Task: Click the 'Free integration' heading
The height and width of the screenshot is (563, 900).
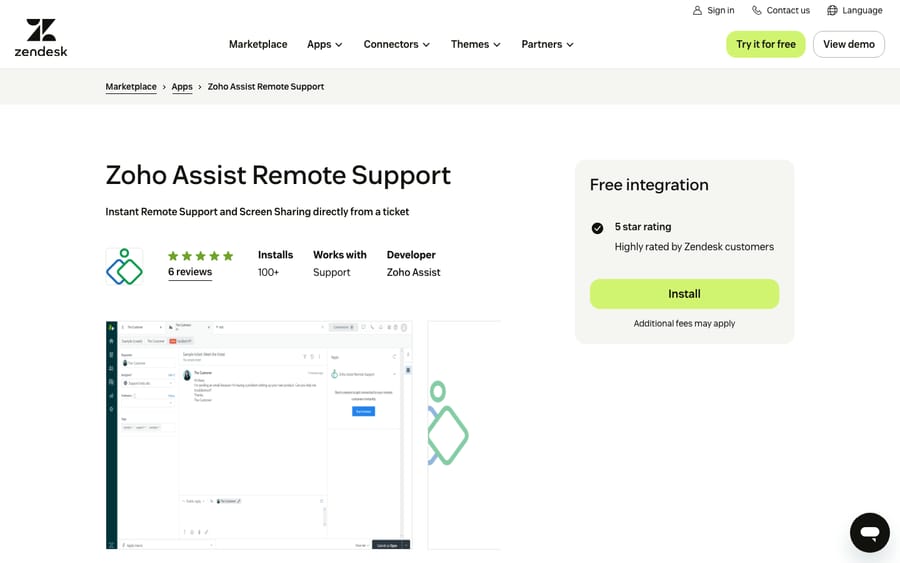Action: [x=649, y=185]
